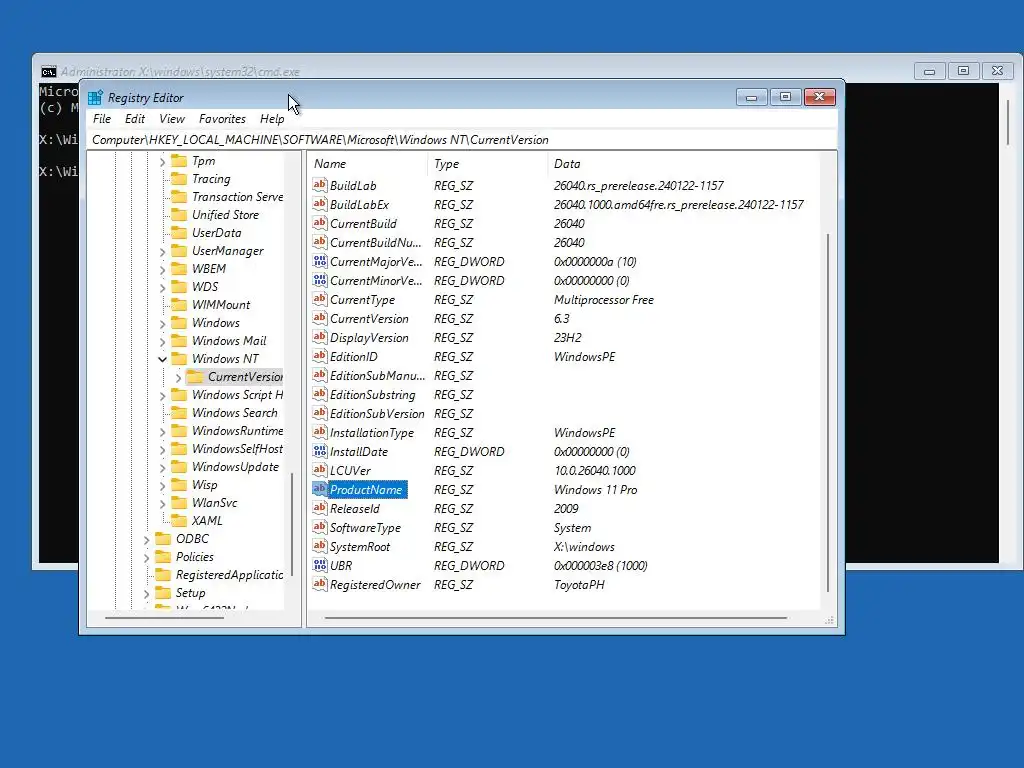Open the Help menu

coord(272,119)
